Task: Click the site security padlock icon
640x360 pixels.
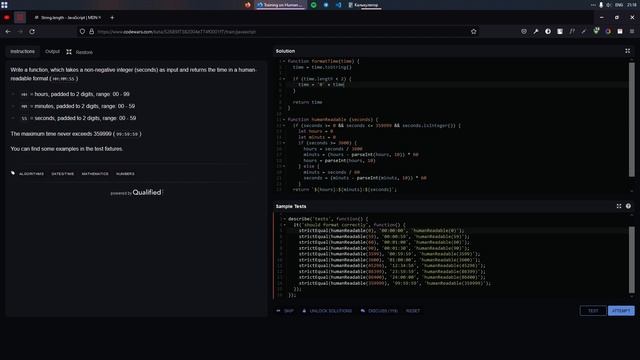Action: [x=91, y=31]
